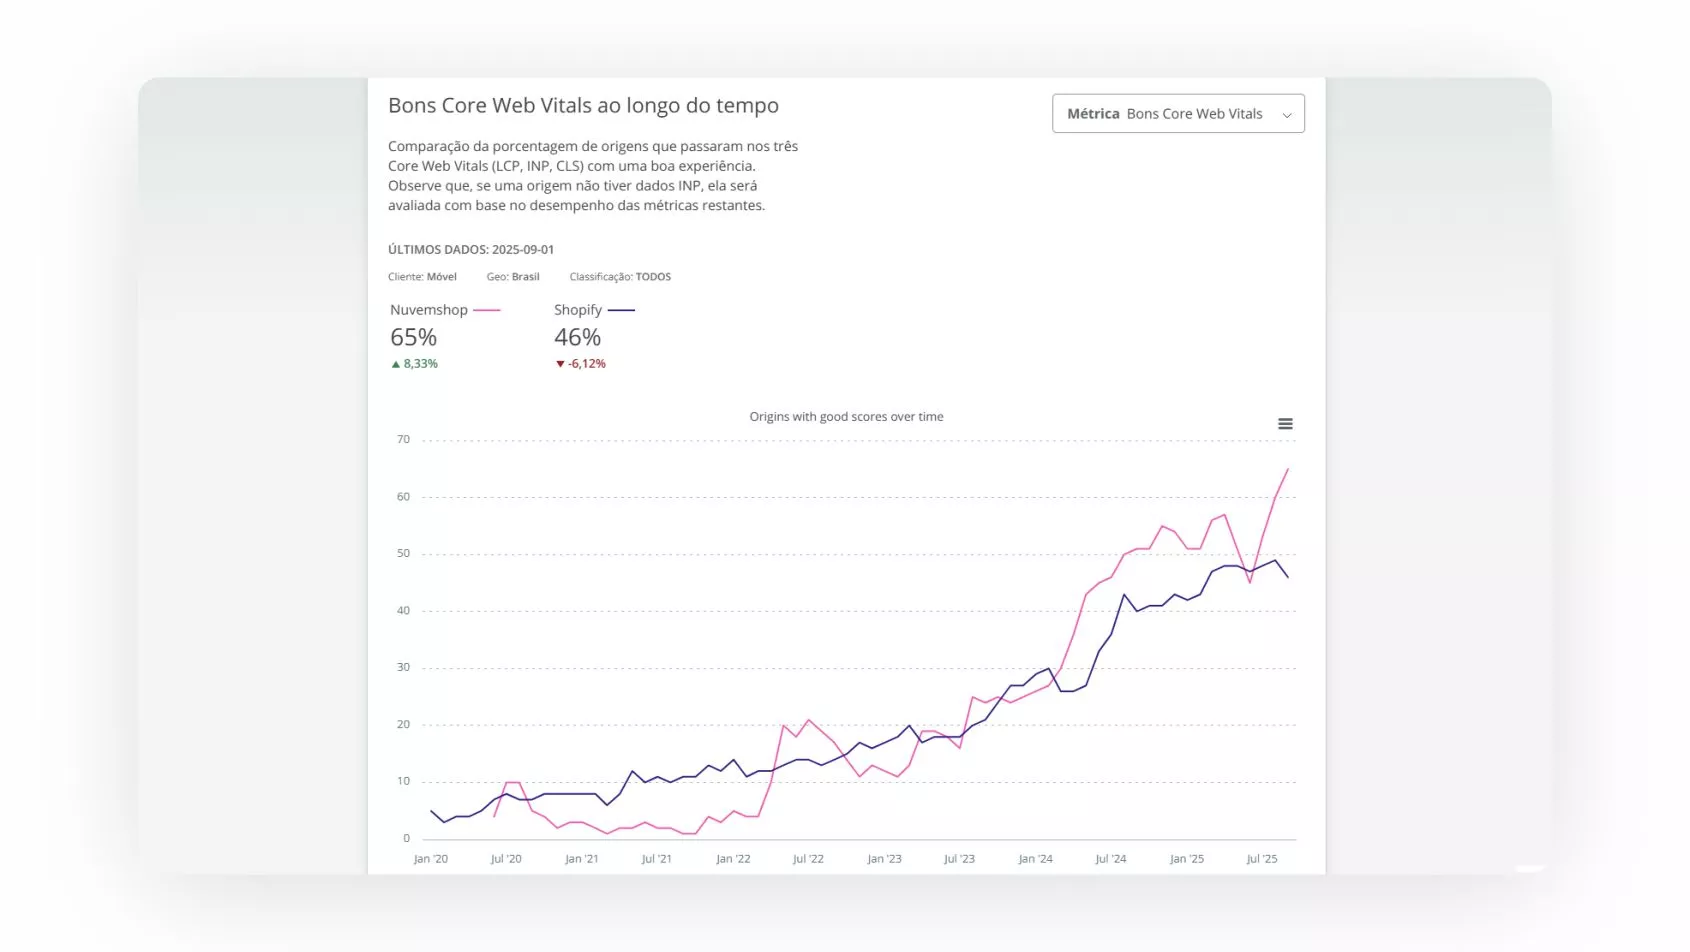Click the purple line marker beside Shopify
The image size is (1690, 952).
pyautogui.click(x=623, y=310)
